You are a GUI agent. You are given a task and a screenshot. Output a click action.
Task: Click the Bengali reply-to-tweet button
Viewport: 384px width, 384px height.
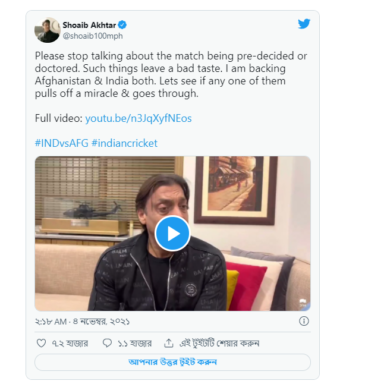pos(173,362)
